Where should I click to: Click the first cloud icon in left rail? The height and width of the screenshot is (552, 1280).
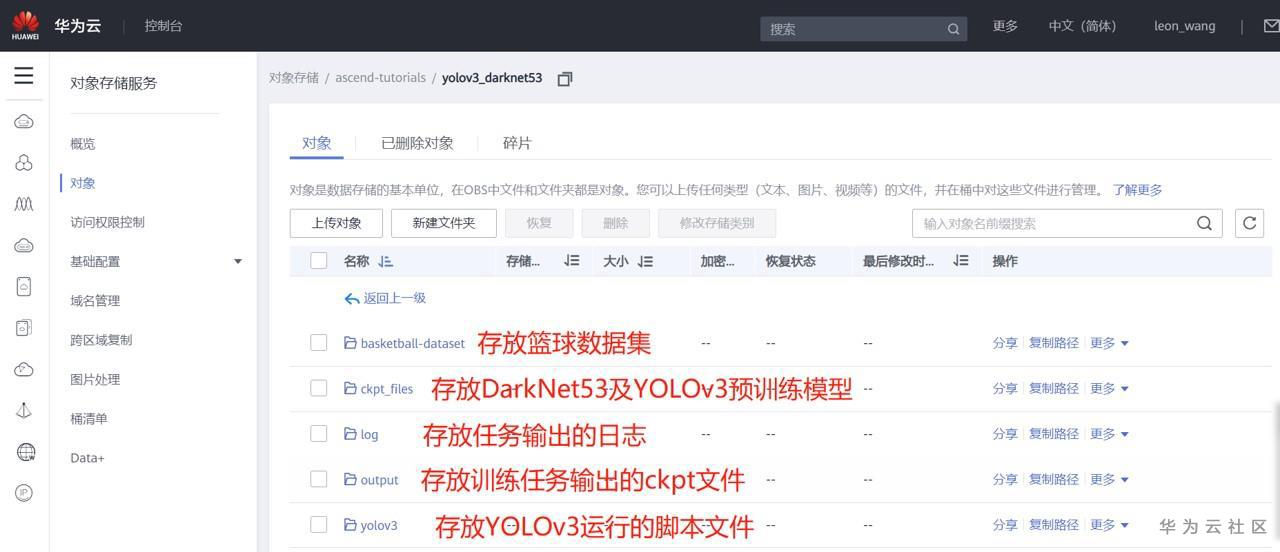click(x=24, y=122)
